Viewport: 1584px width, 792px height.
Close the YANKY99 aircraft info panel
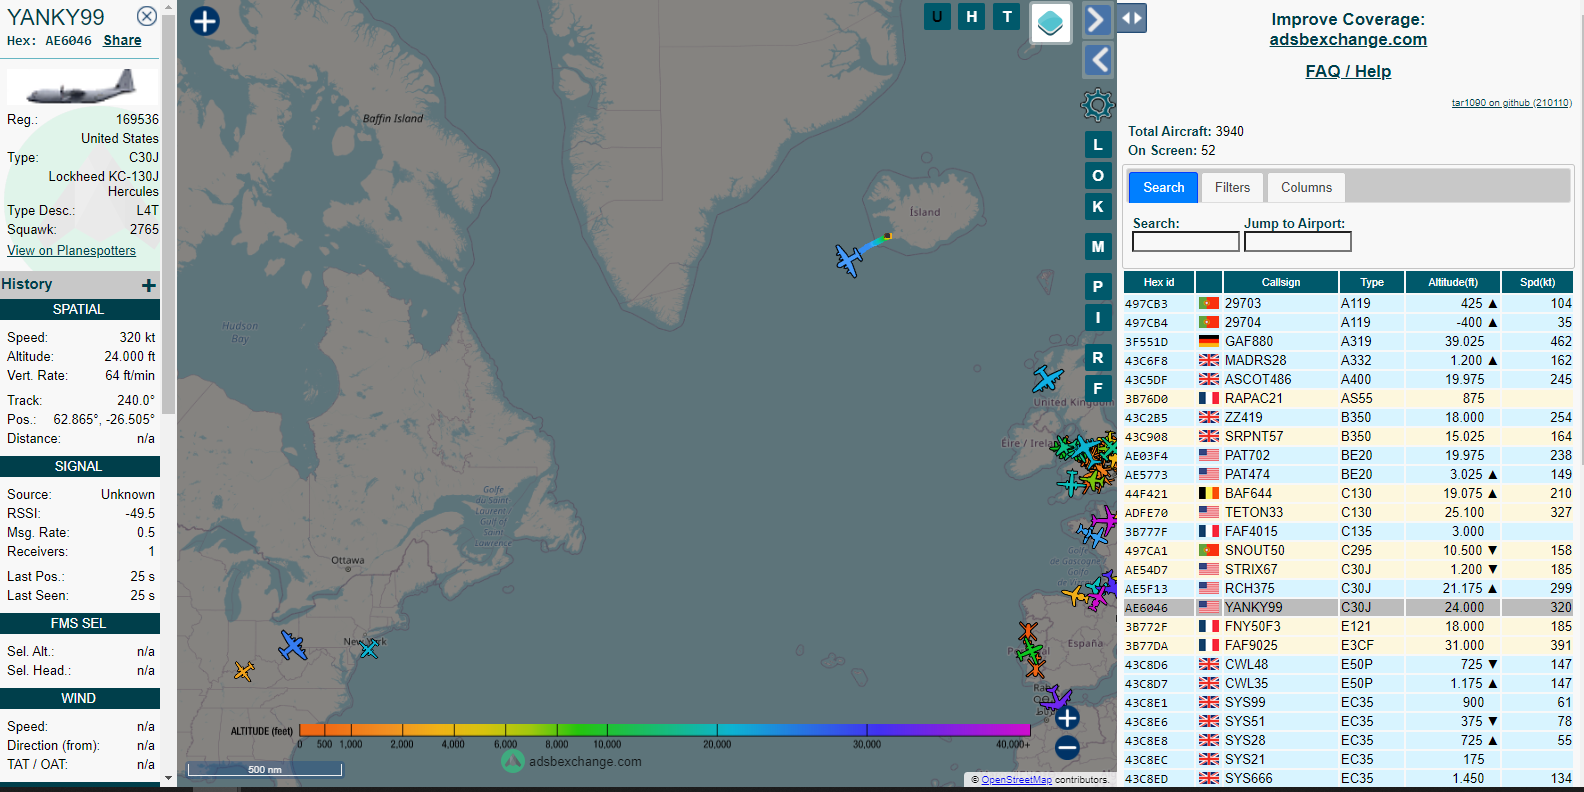coord(147,16)
